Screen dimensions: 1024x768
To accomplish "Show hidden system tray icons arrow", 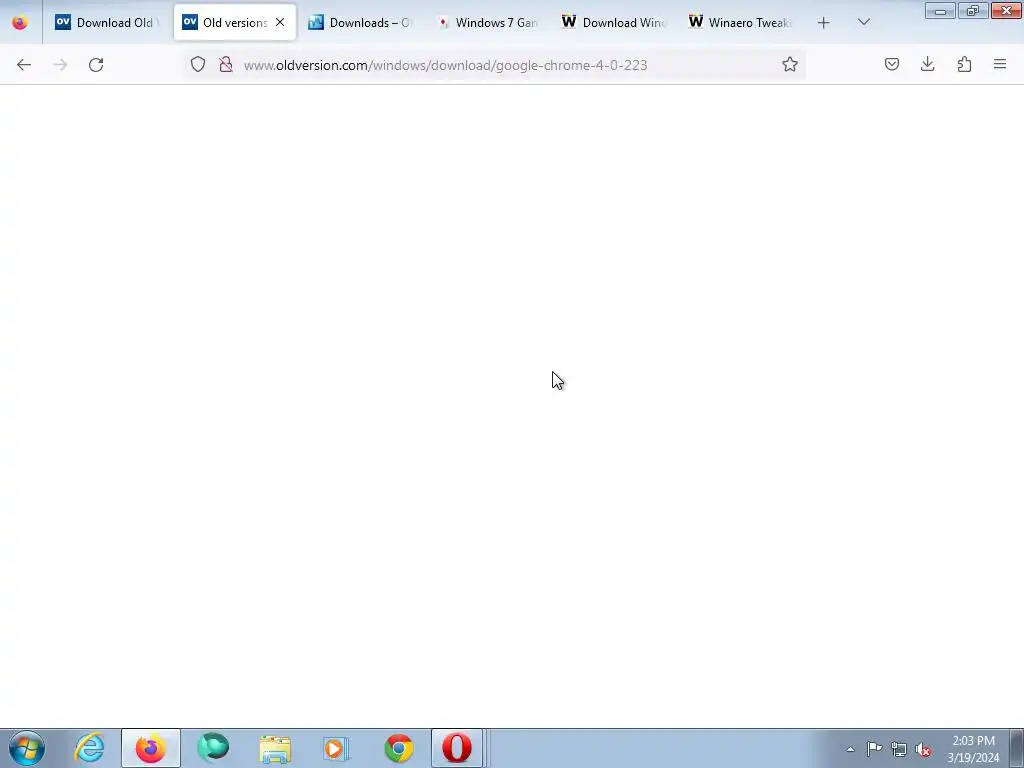I will click(850, 749).
